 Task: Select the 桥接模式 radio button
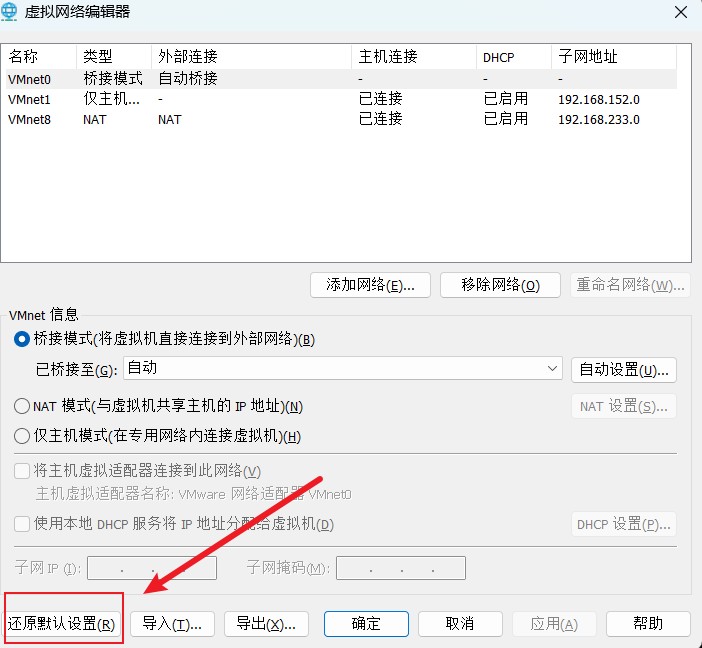(22, 339)
